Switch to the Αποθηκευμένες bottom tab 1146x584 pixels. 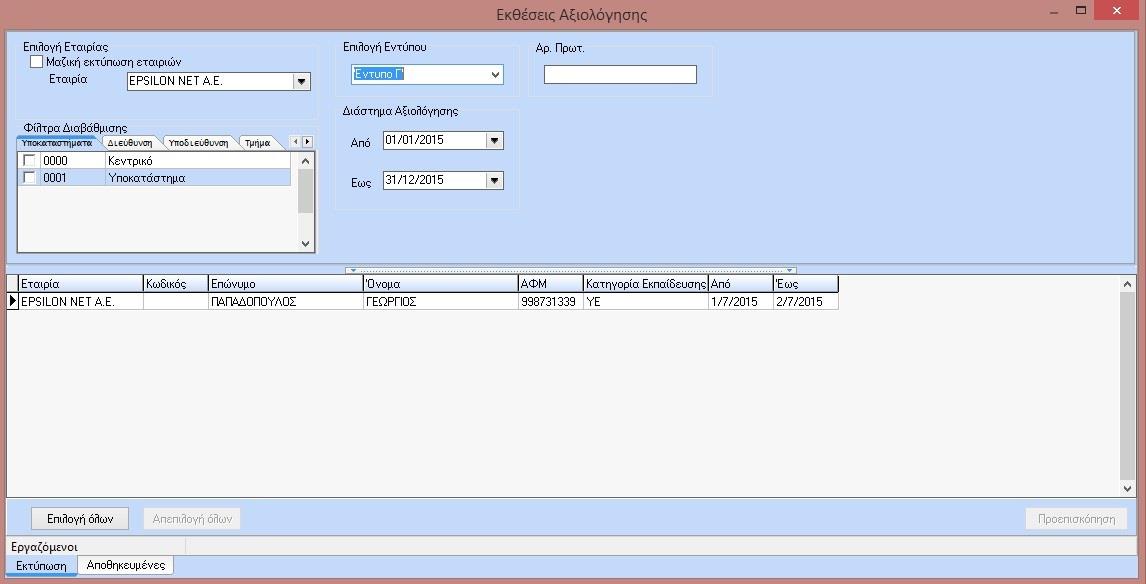click(x=126, y=565)
